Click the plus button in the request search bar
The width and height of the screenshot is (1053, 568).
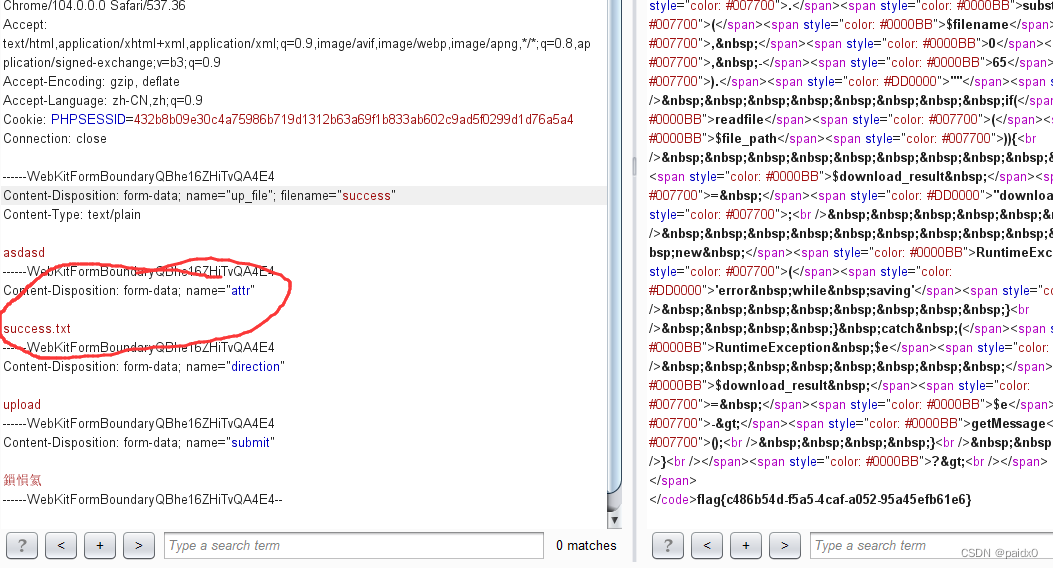(100, 545)
